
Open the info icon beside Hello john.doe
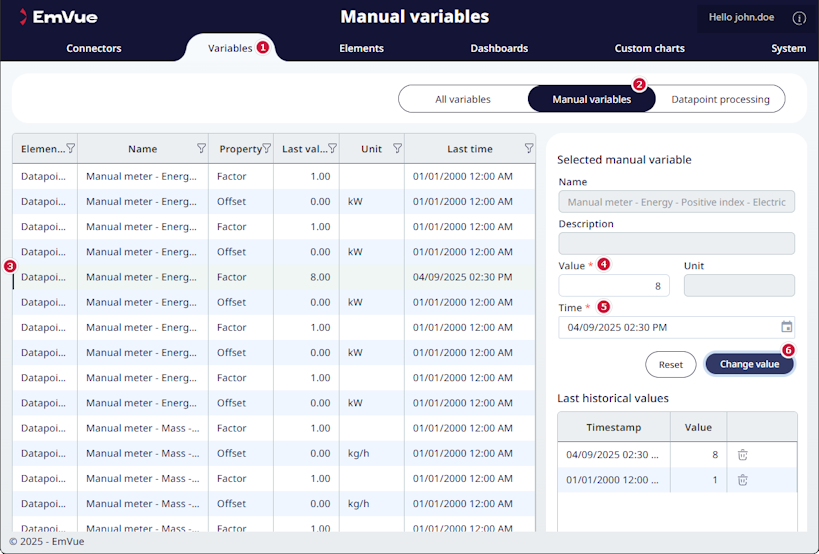[799, 18]
